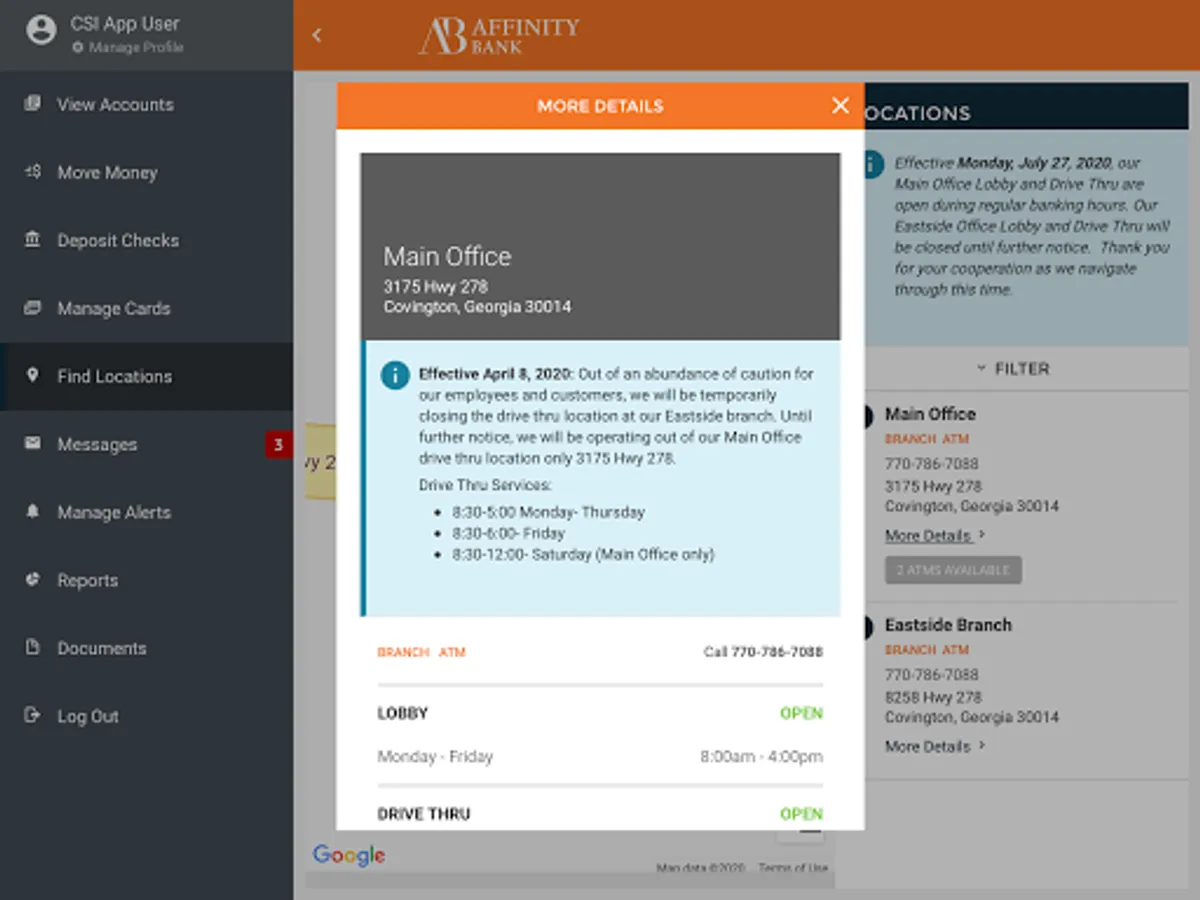Expand More Details for Eastside Branch

[929, 746]
